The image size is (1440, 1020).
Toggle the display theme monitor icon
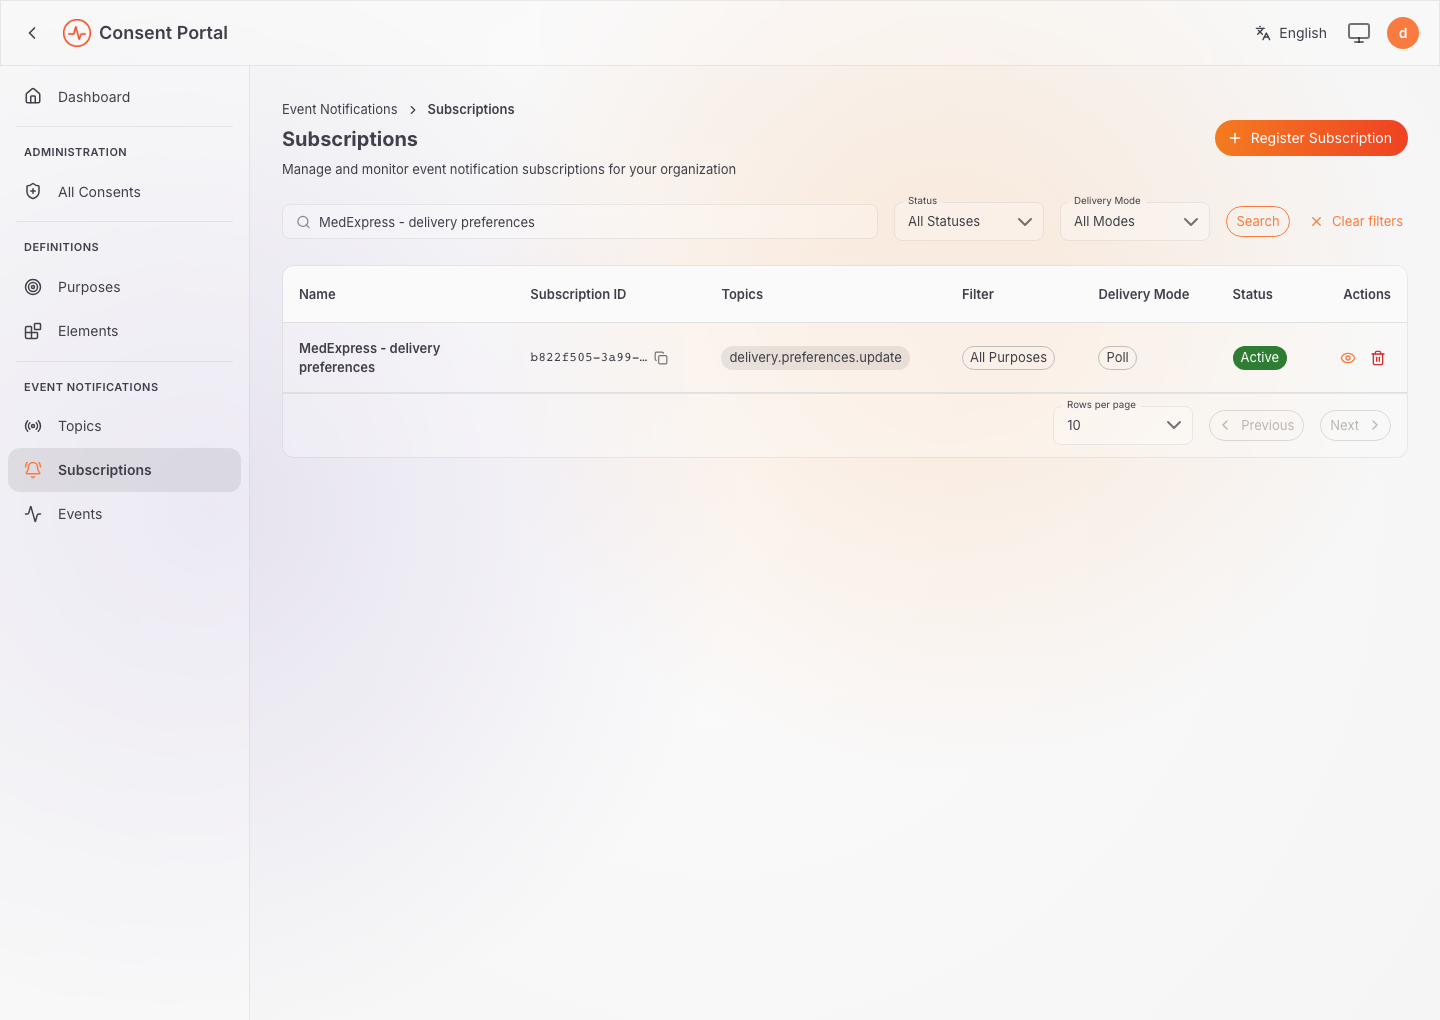[1359, 33]
